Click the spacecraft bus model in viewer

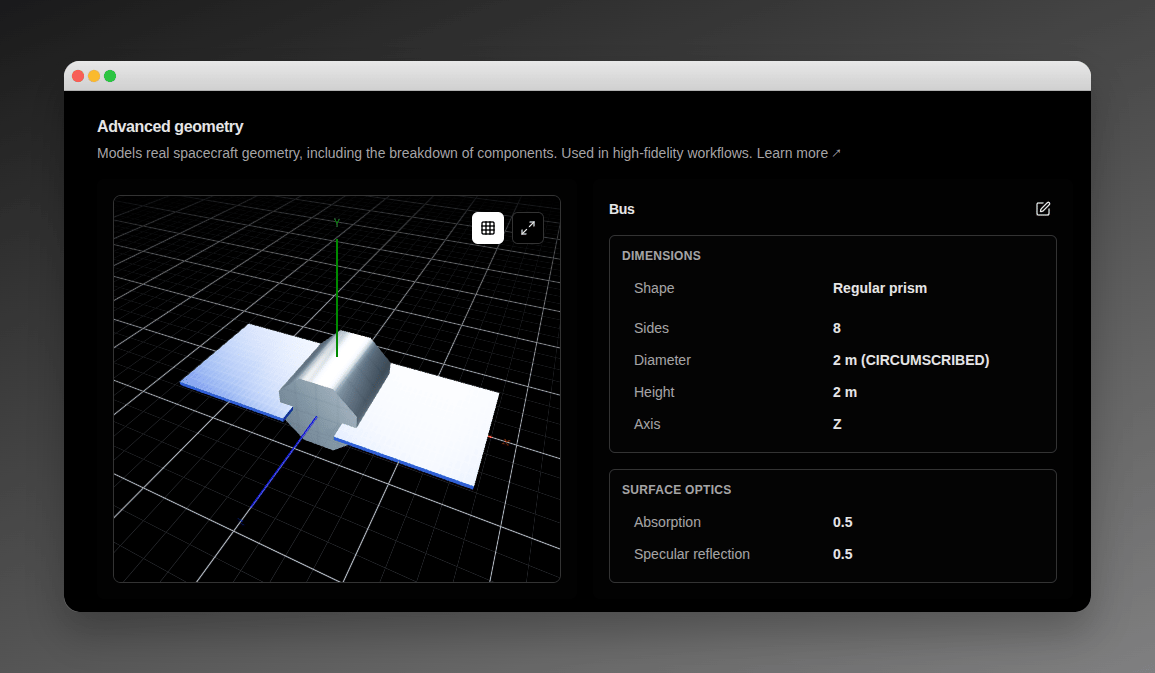[x=335, y=390]
